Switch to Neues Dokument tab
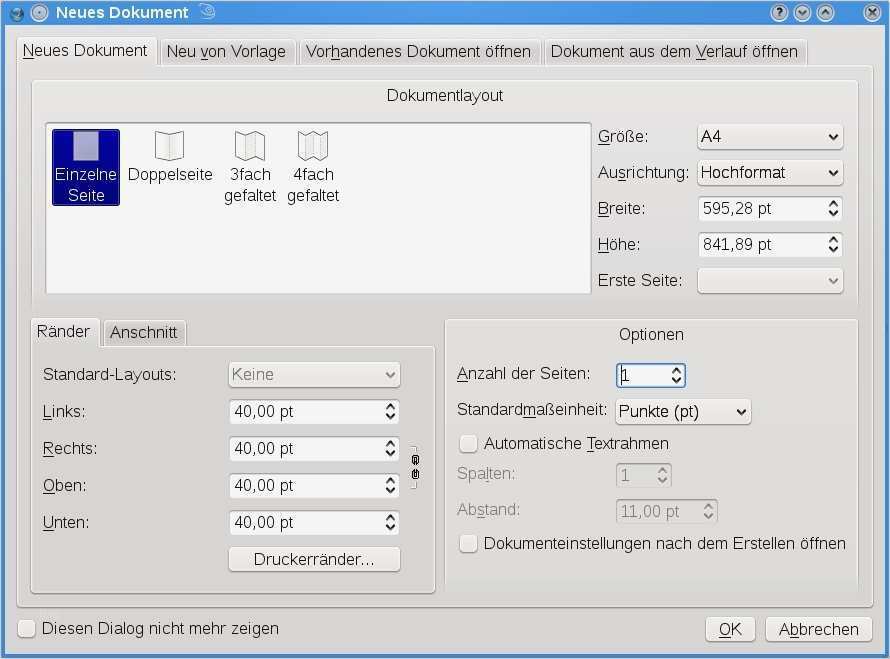Screen dimensions: 890x659 pos(85,51)
